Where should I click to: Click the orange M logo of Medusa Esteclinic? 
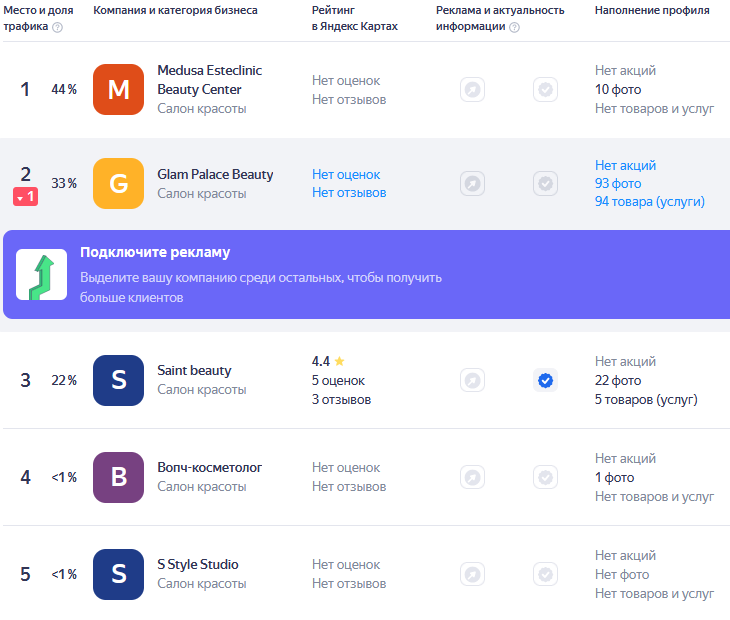pos(118,89)
